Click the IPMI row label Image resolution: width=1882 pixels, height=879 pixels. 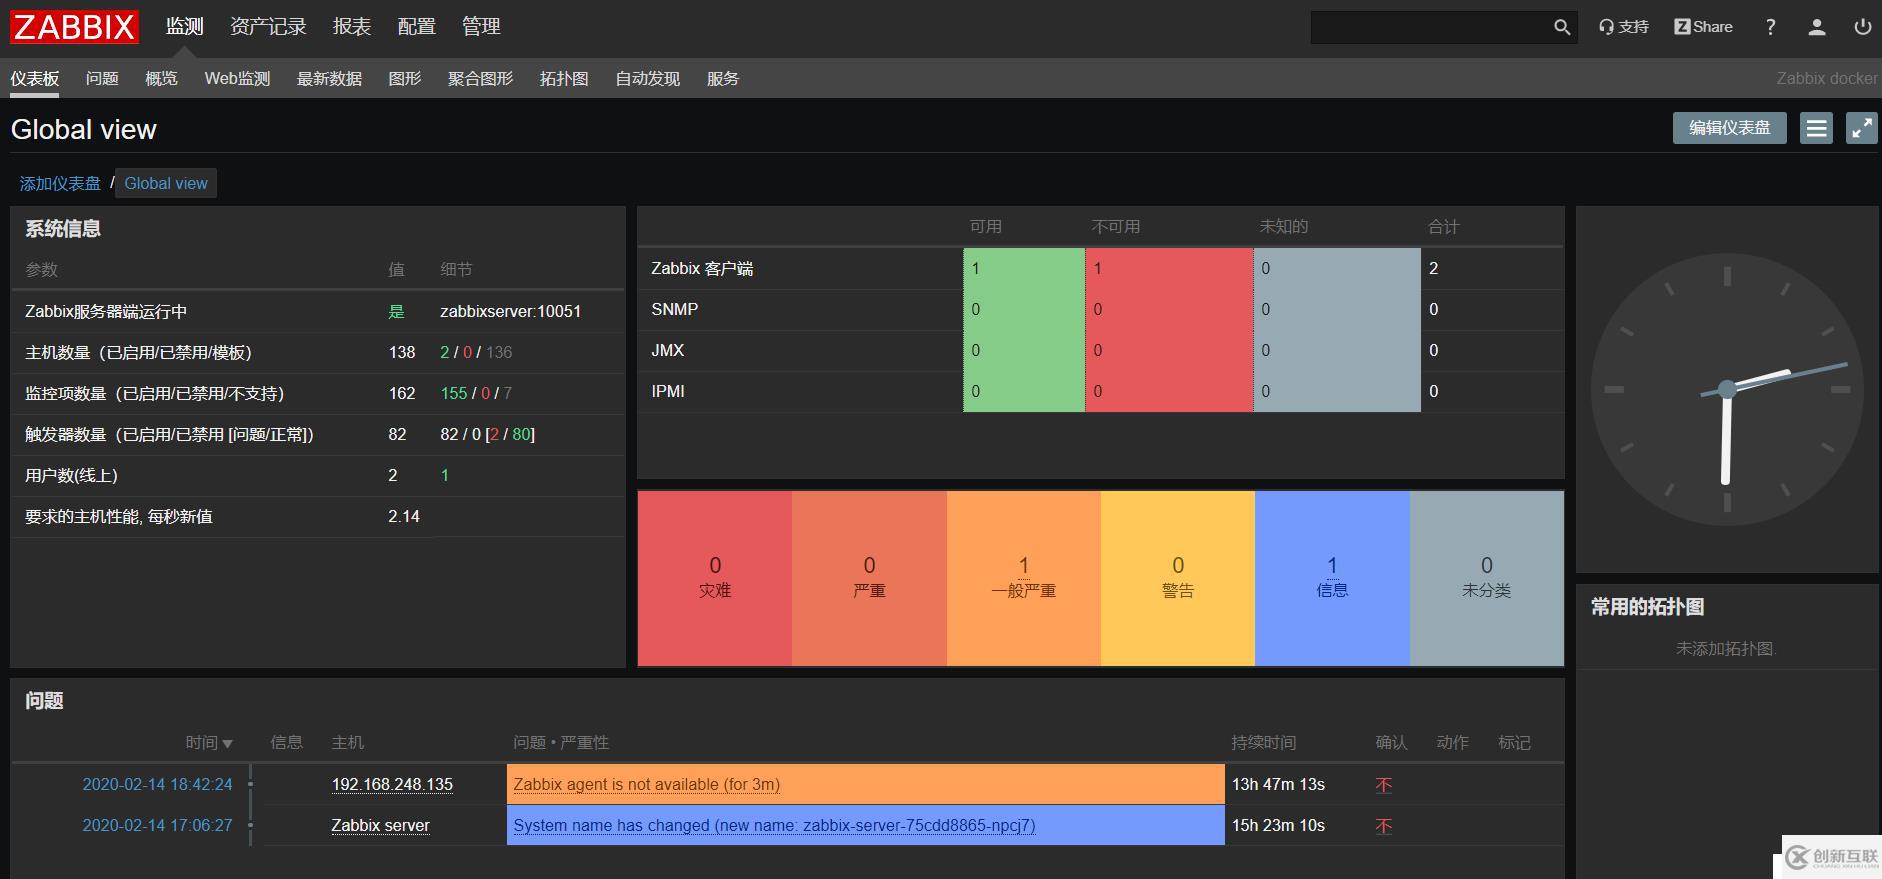[x=668, y=392]
